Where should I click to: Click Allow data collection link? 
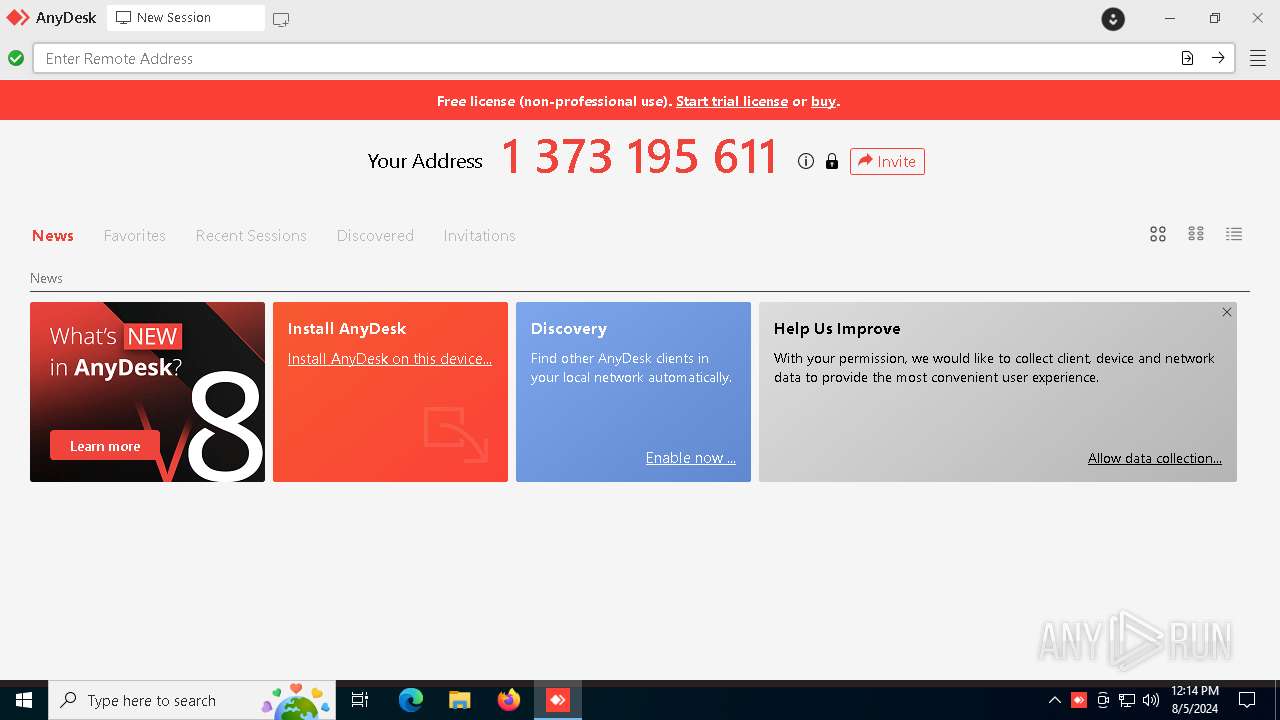pyautogui.click(x=1155, y=458)
